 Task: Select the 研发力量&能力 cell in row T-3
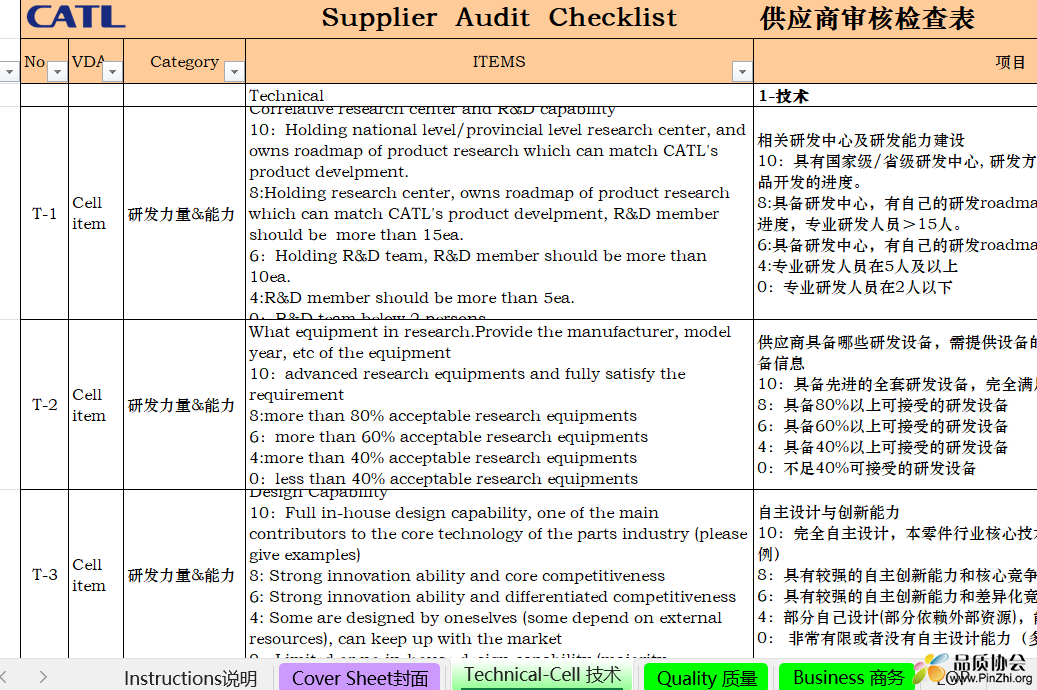[x=184, y=574]
